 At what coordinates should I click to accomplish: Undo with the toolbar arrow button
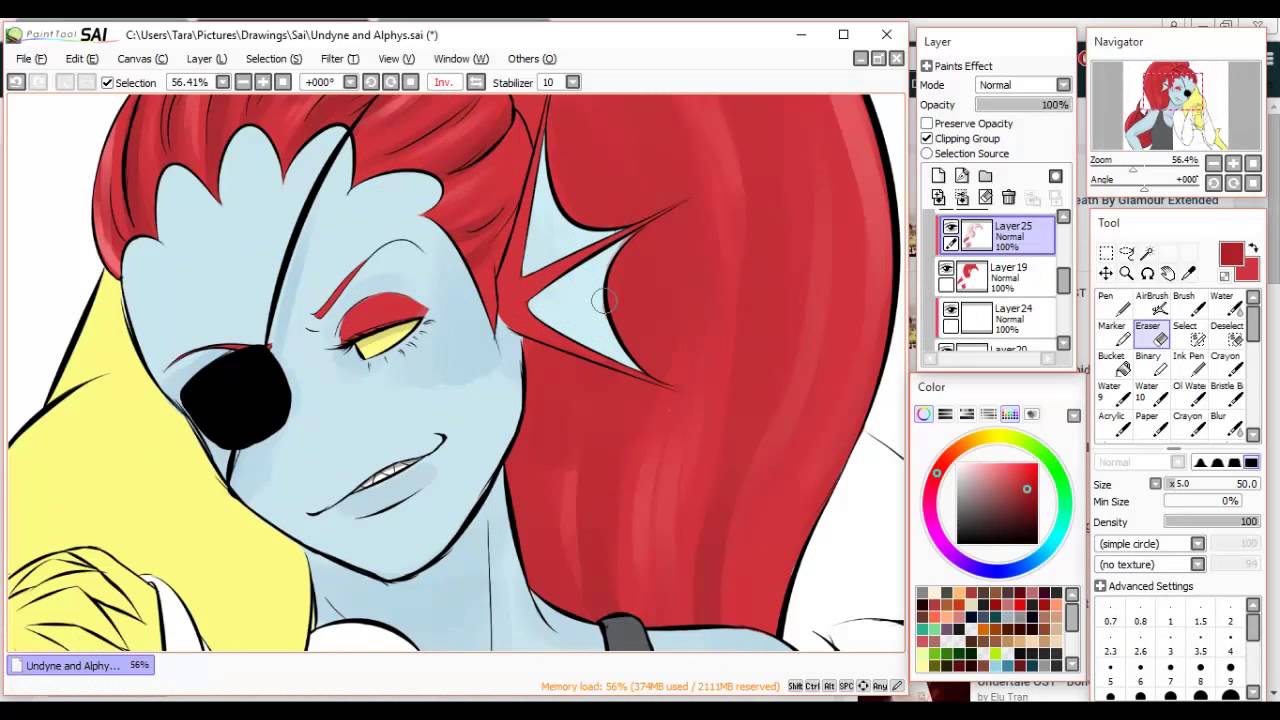[16, 82]
